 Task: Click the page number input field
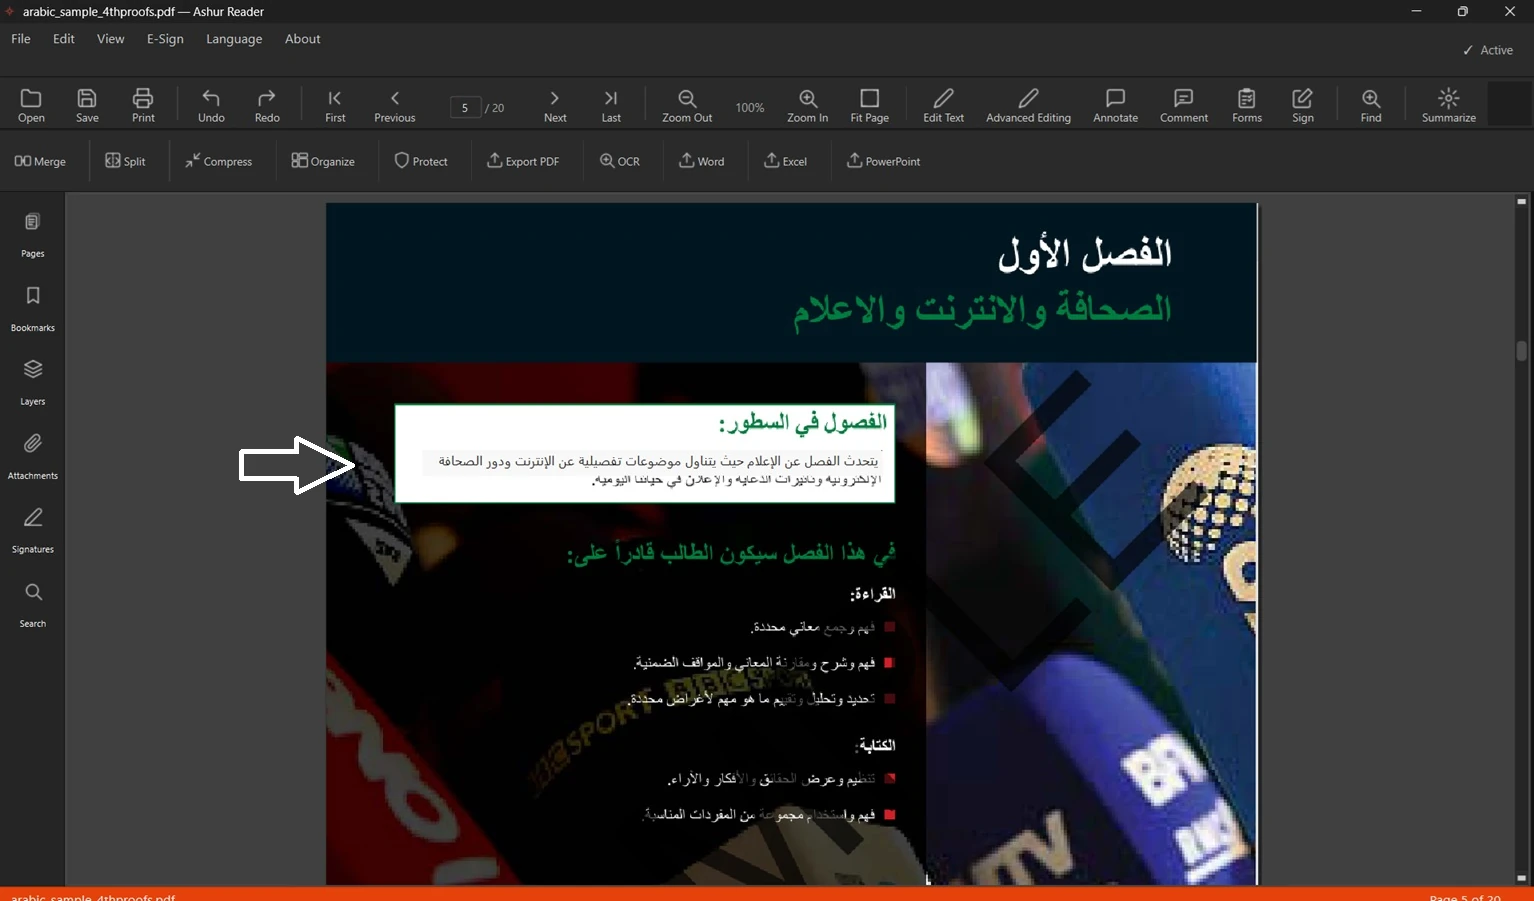465,107
